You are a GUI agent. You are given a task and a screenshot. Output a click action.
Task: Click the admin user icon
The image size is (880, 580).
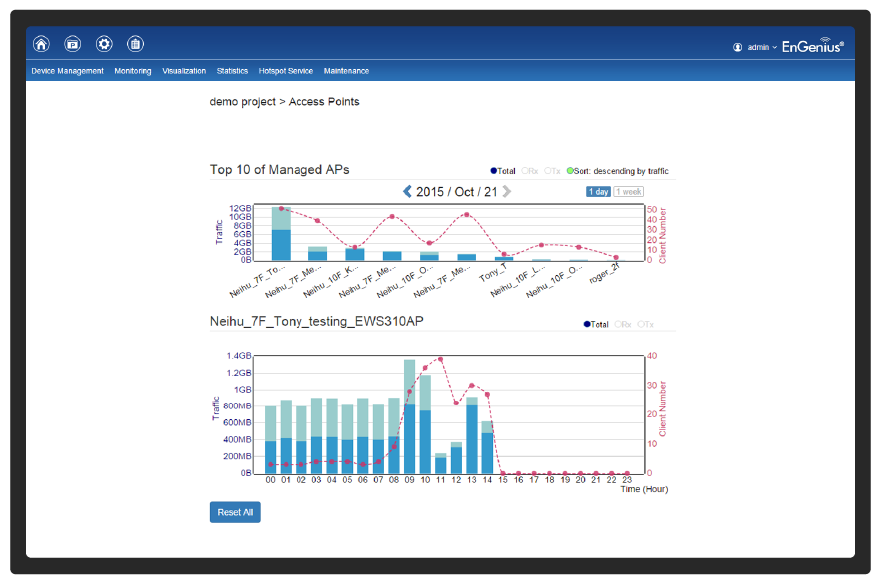tap(738, 47)
